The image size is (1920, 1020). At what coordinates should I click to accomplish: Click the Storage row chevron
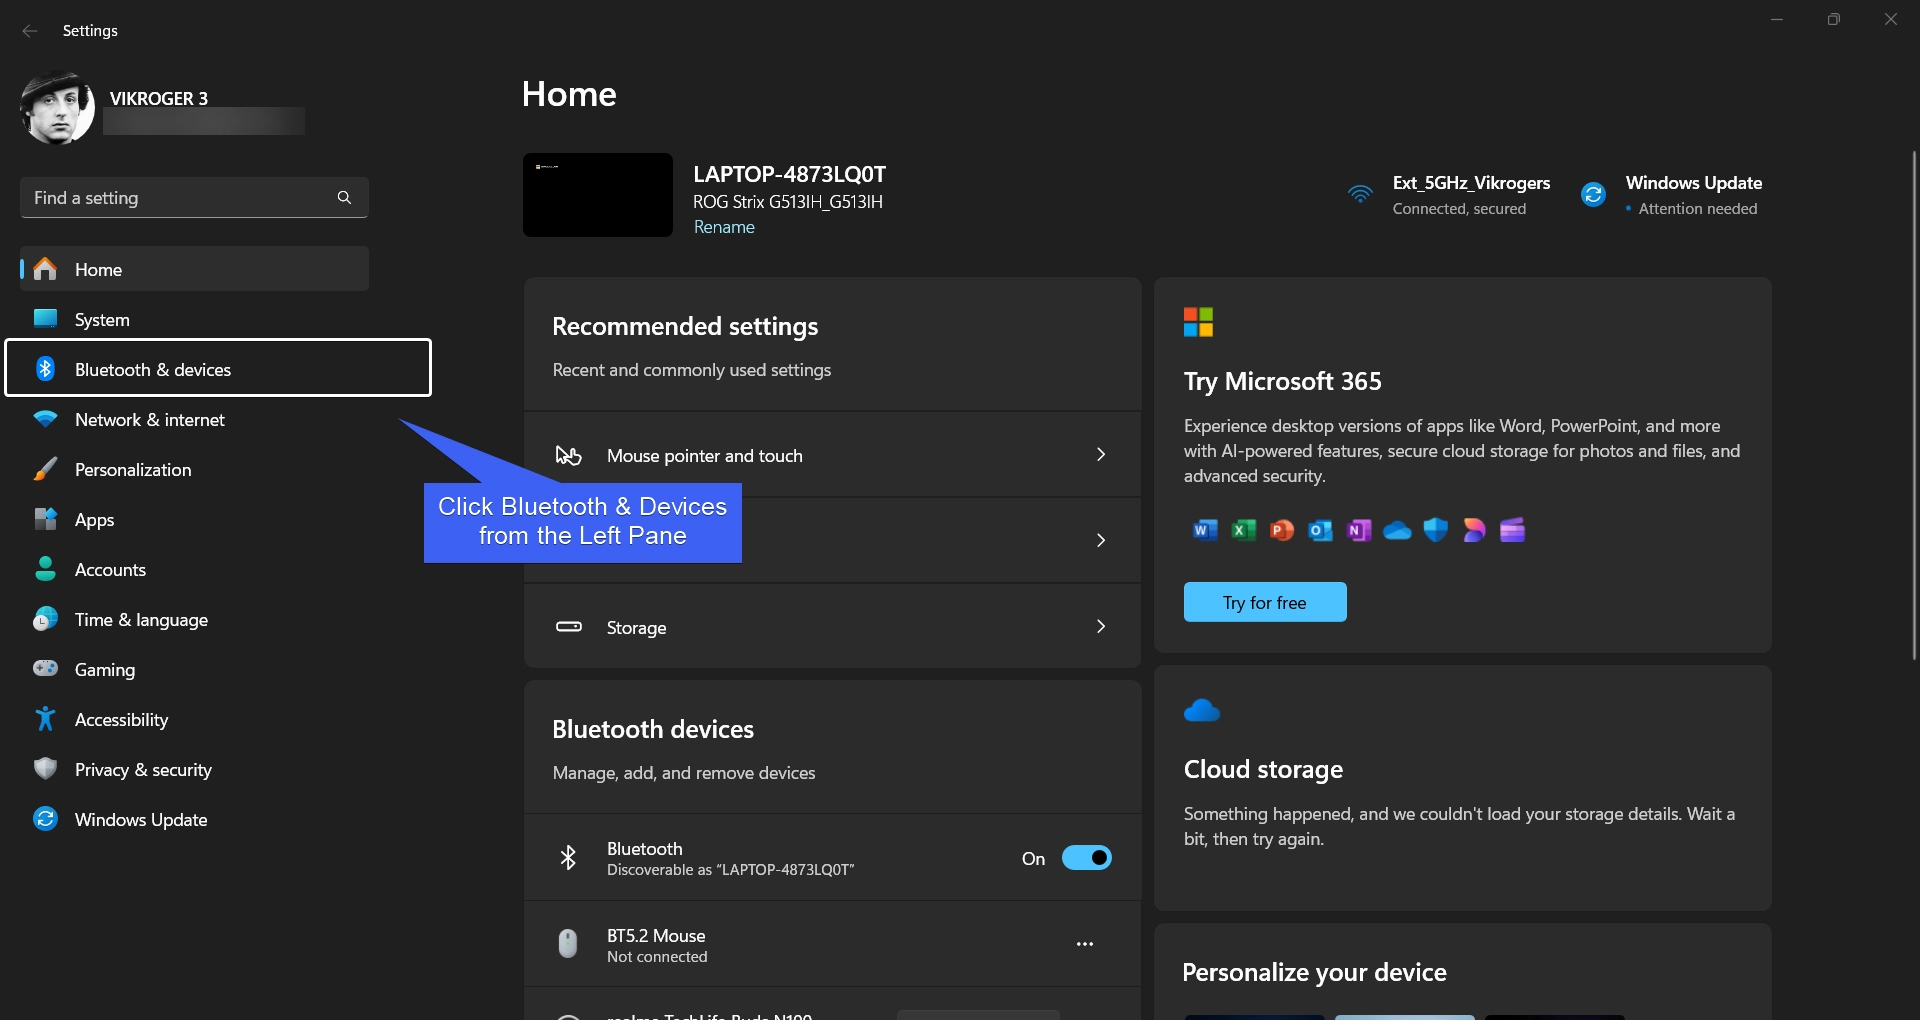point(1101,626)
